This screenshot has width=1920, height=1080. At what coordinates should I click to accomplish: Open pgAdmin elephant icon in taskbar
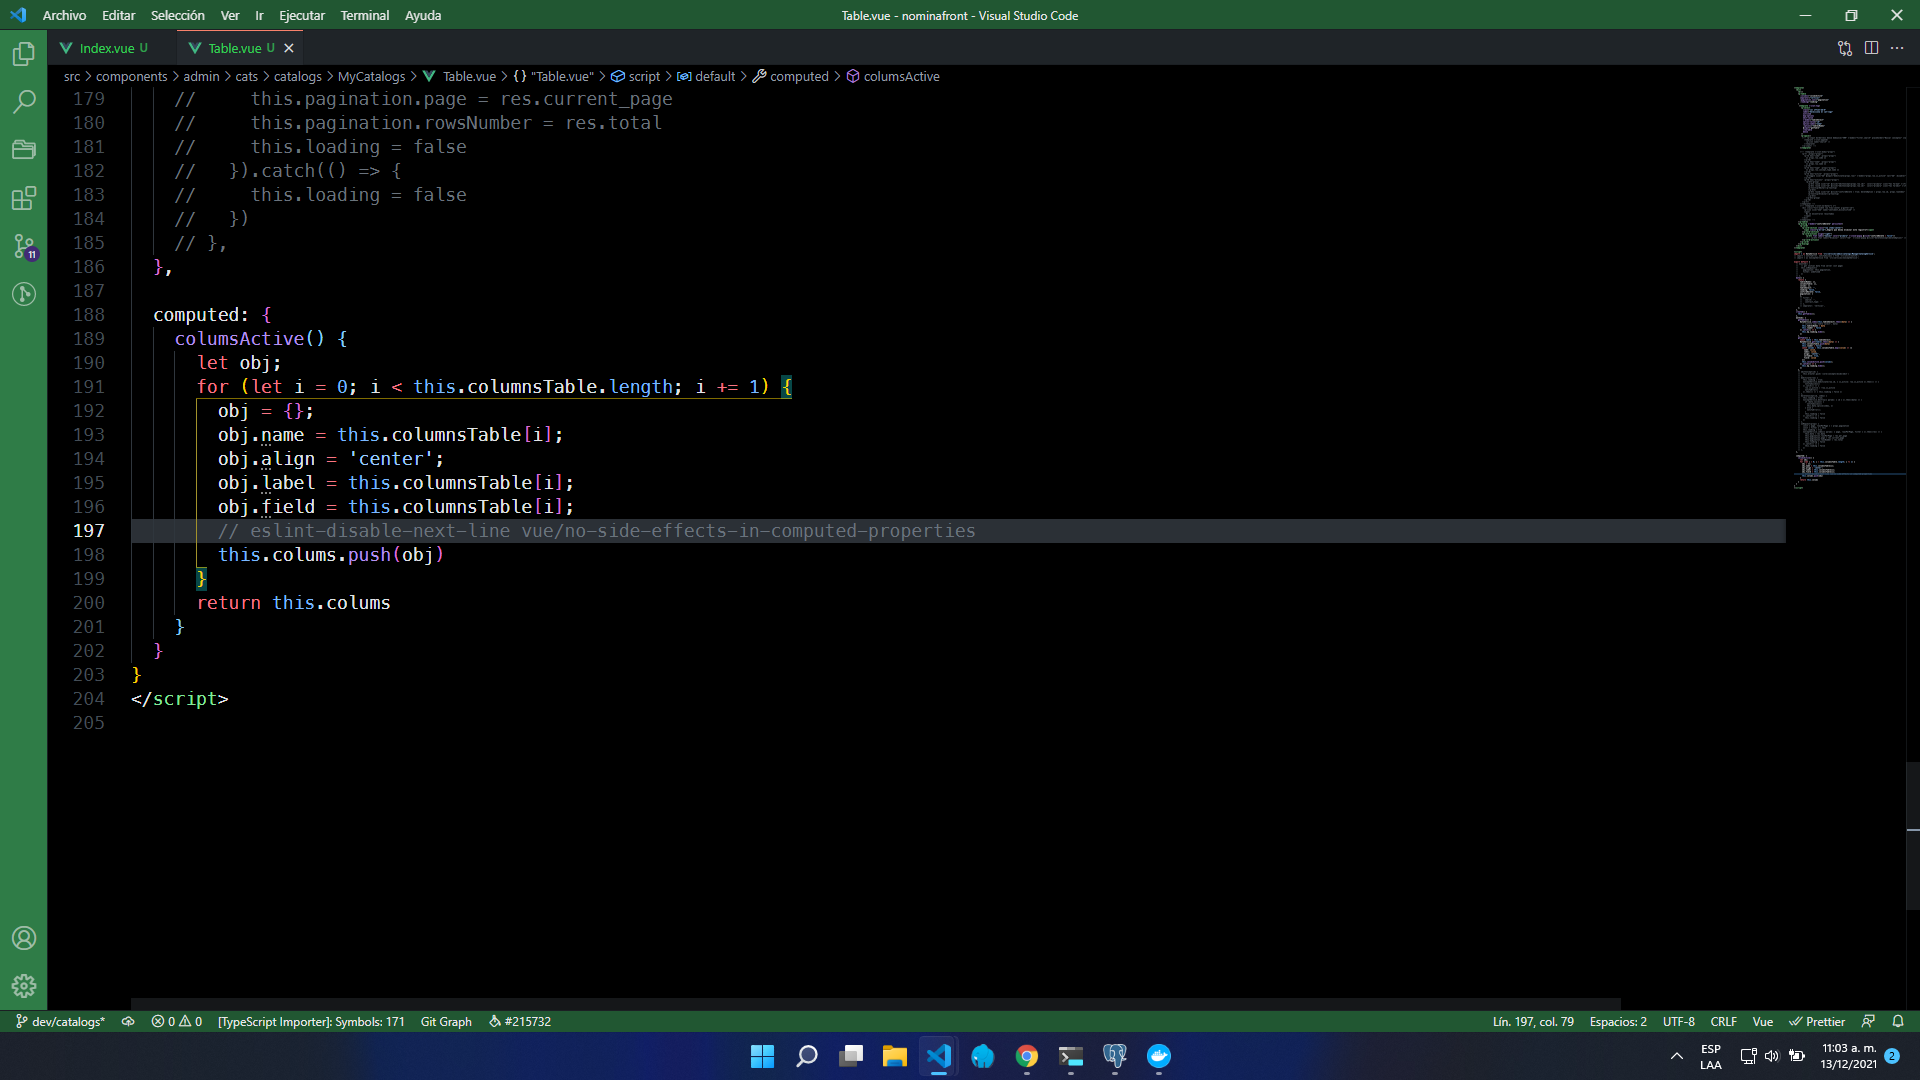(x=1114, y=1056)
